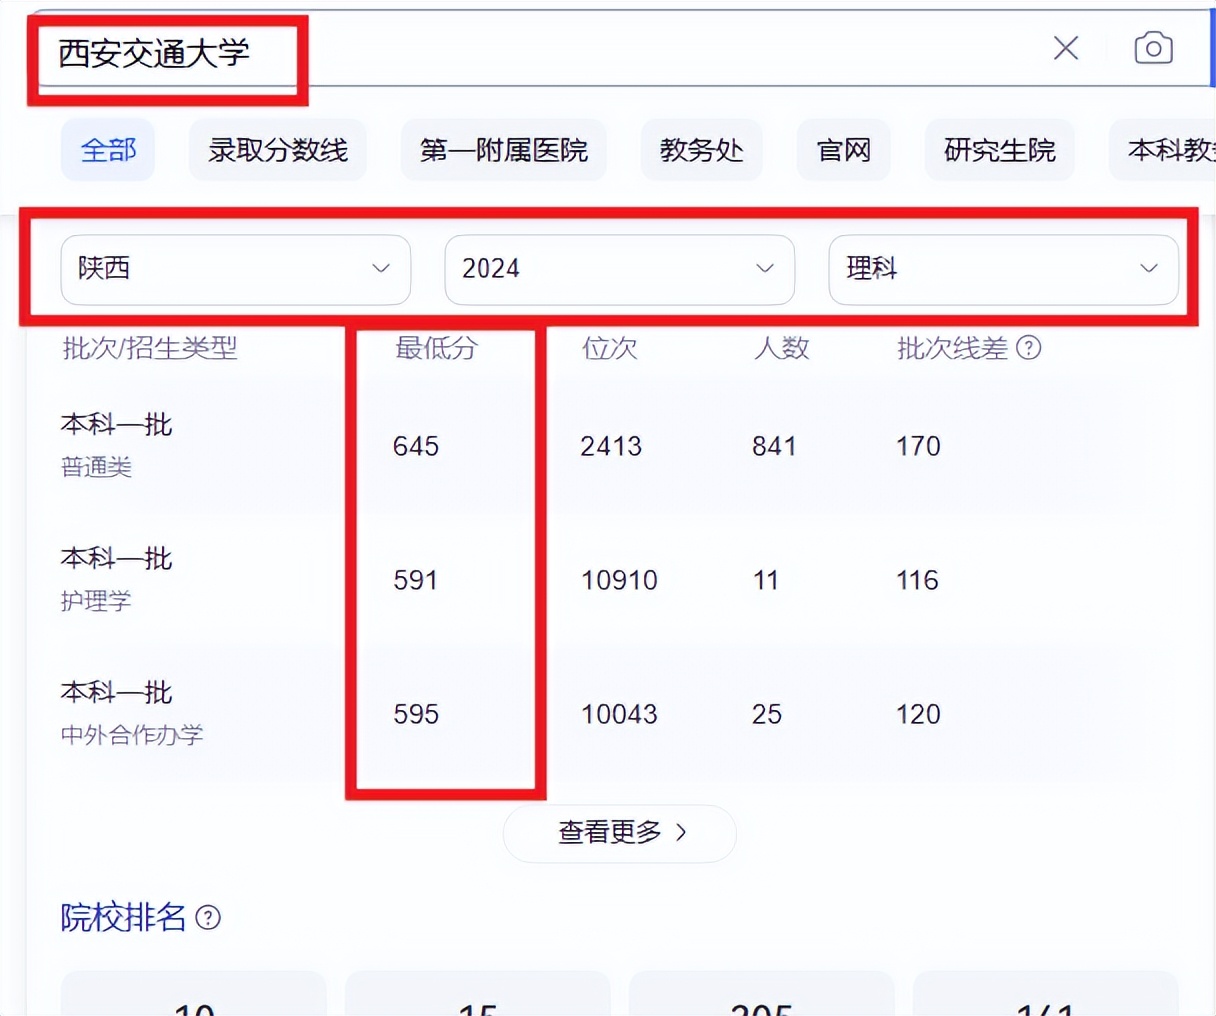Click the enrollment count 841

(x=774, y=446)
